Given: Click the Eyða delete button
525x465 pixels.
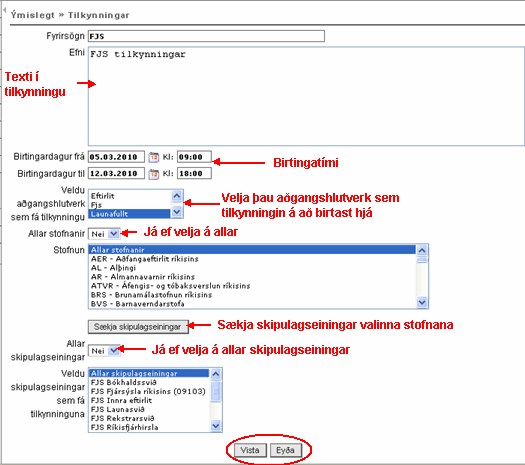Looking at the screenshot, I should 285,450.
